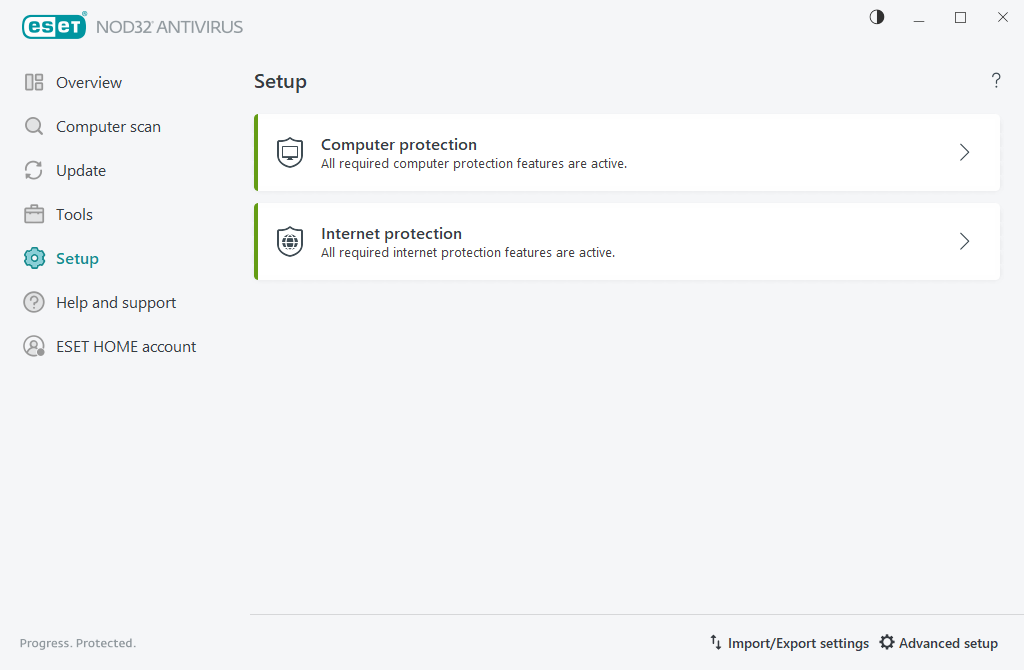Click the ESET logo in title bar
The width and height of the screenshot is (1024, 670).
click(55, 27)
